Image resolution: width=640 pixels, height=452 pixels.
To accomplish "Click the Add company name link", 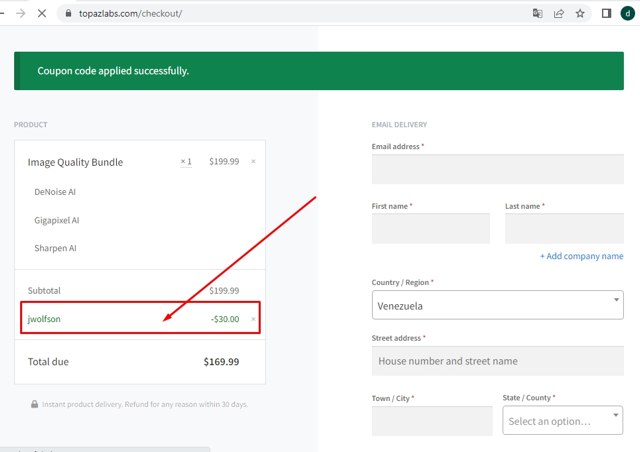I will coord(581,256).
